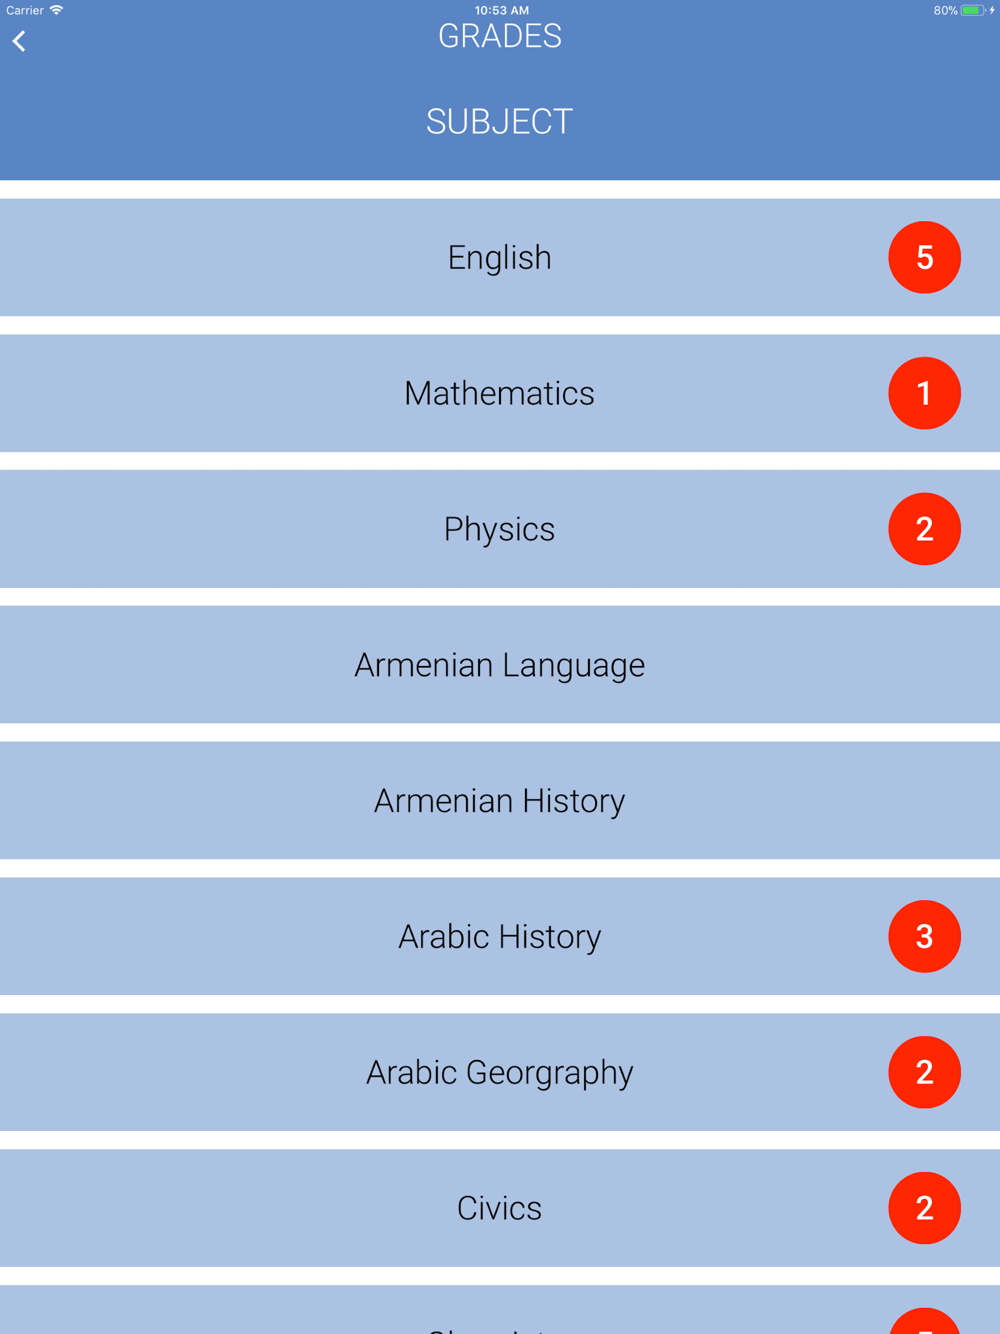Open Armenian Language grades

pyautogui.click(x=500, y=665)
